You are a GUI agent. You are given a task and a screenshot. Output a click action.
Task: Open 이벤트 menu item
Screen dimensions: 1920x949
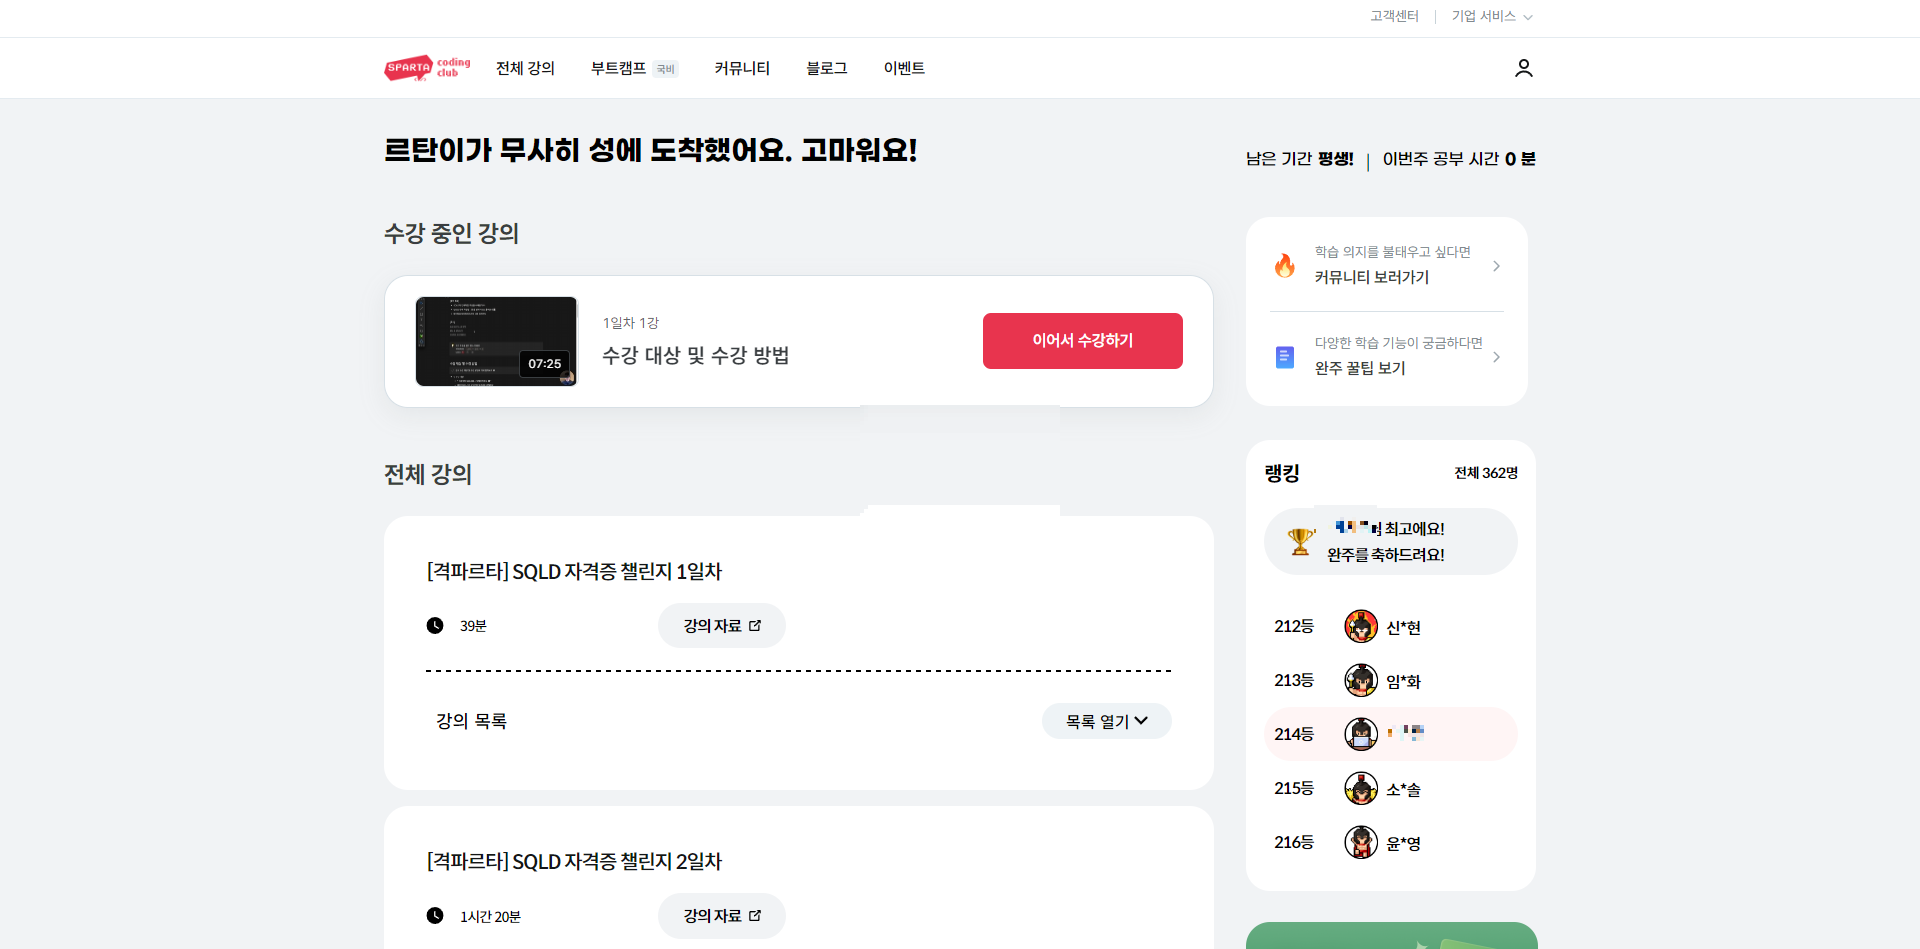pyautogui.click(x=904, y=68)
